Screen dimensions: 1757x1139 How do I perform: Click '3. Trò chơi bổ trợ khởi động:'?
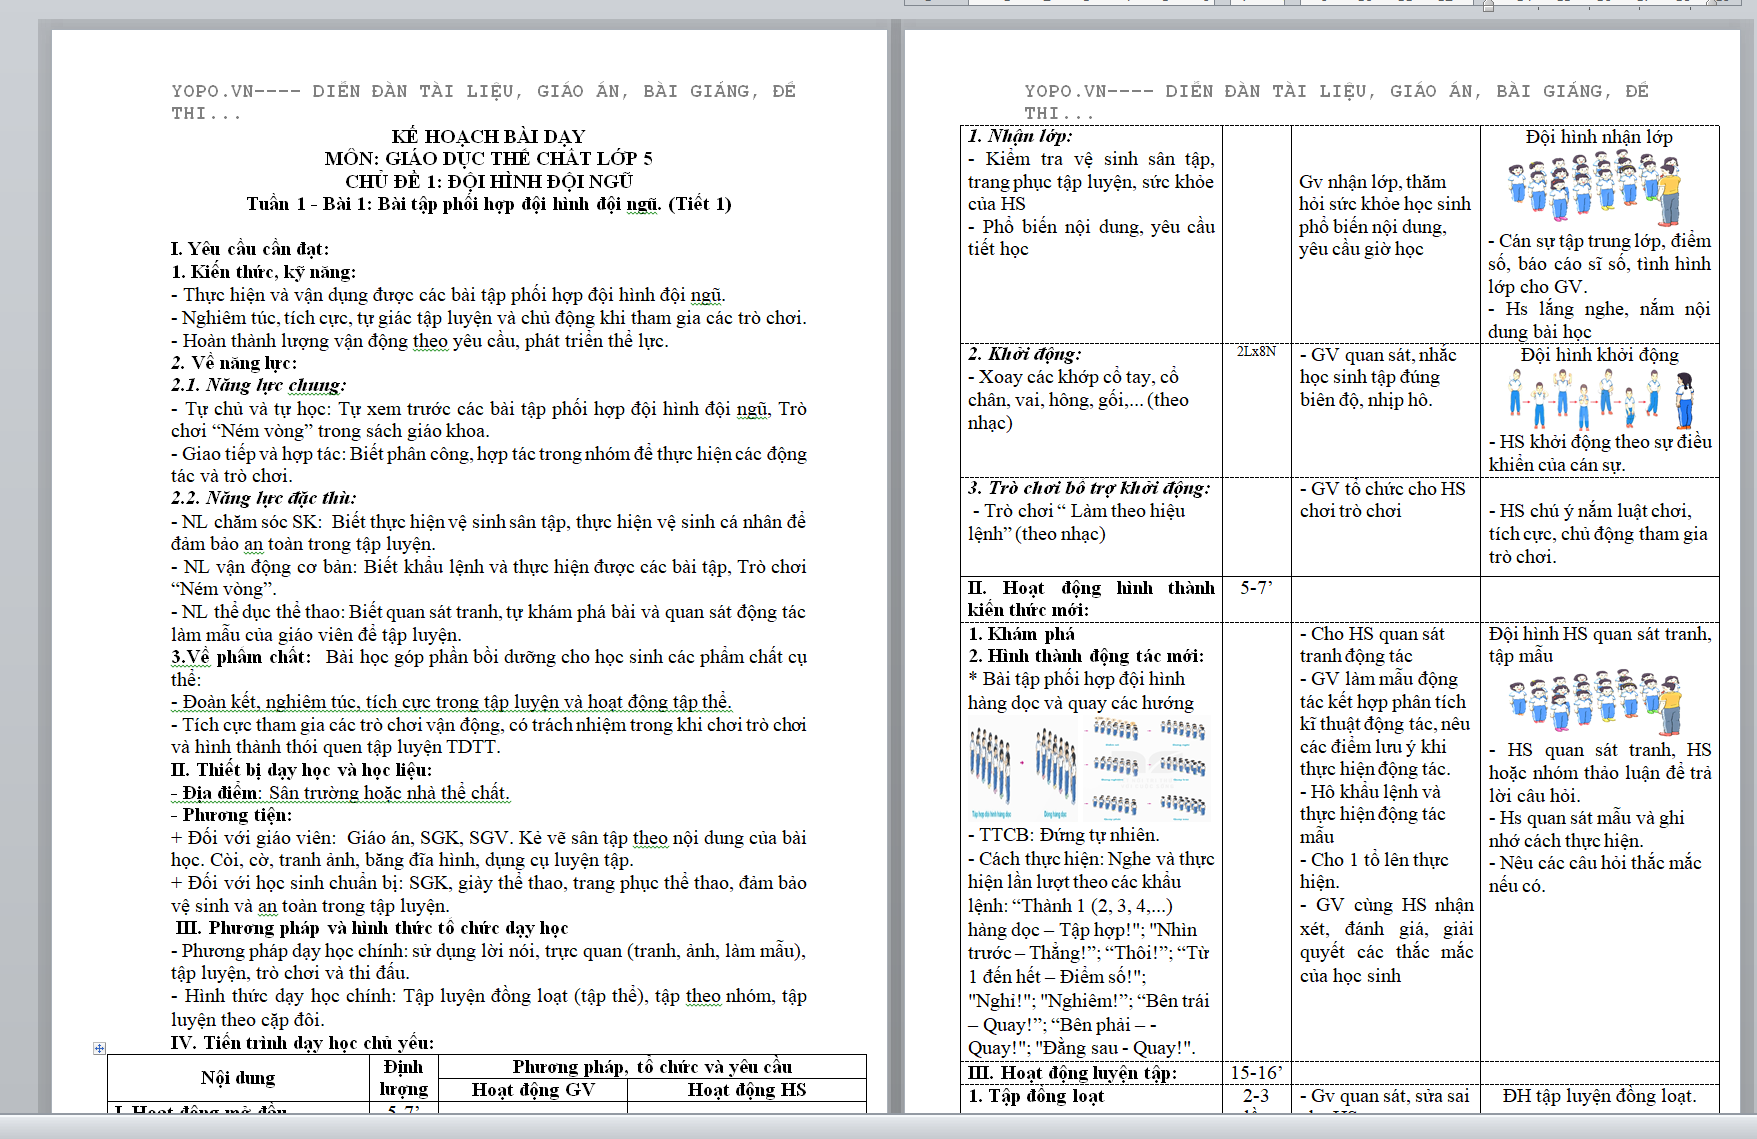coord(1089,488)
